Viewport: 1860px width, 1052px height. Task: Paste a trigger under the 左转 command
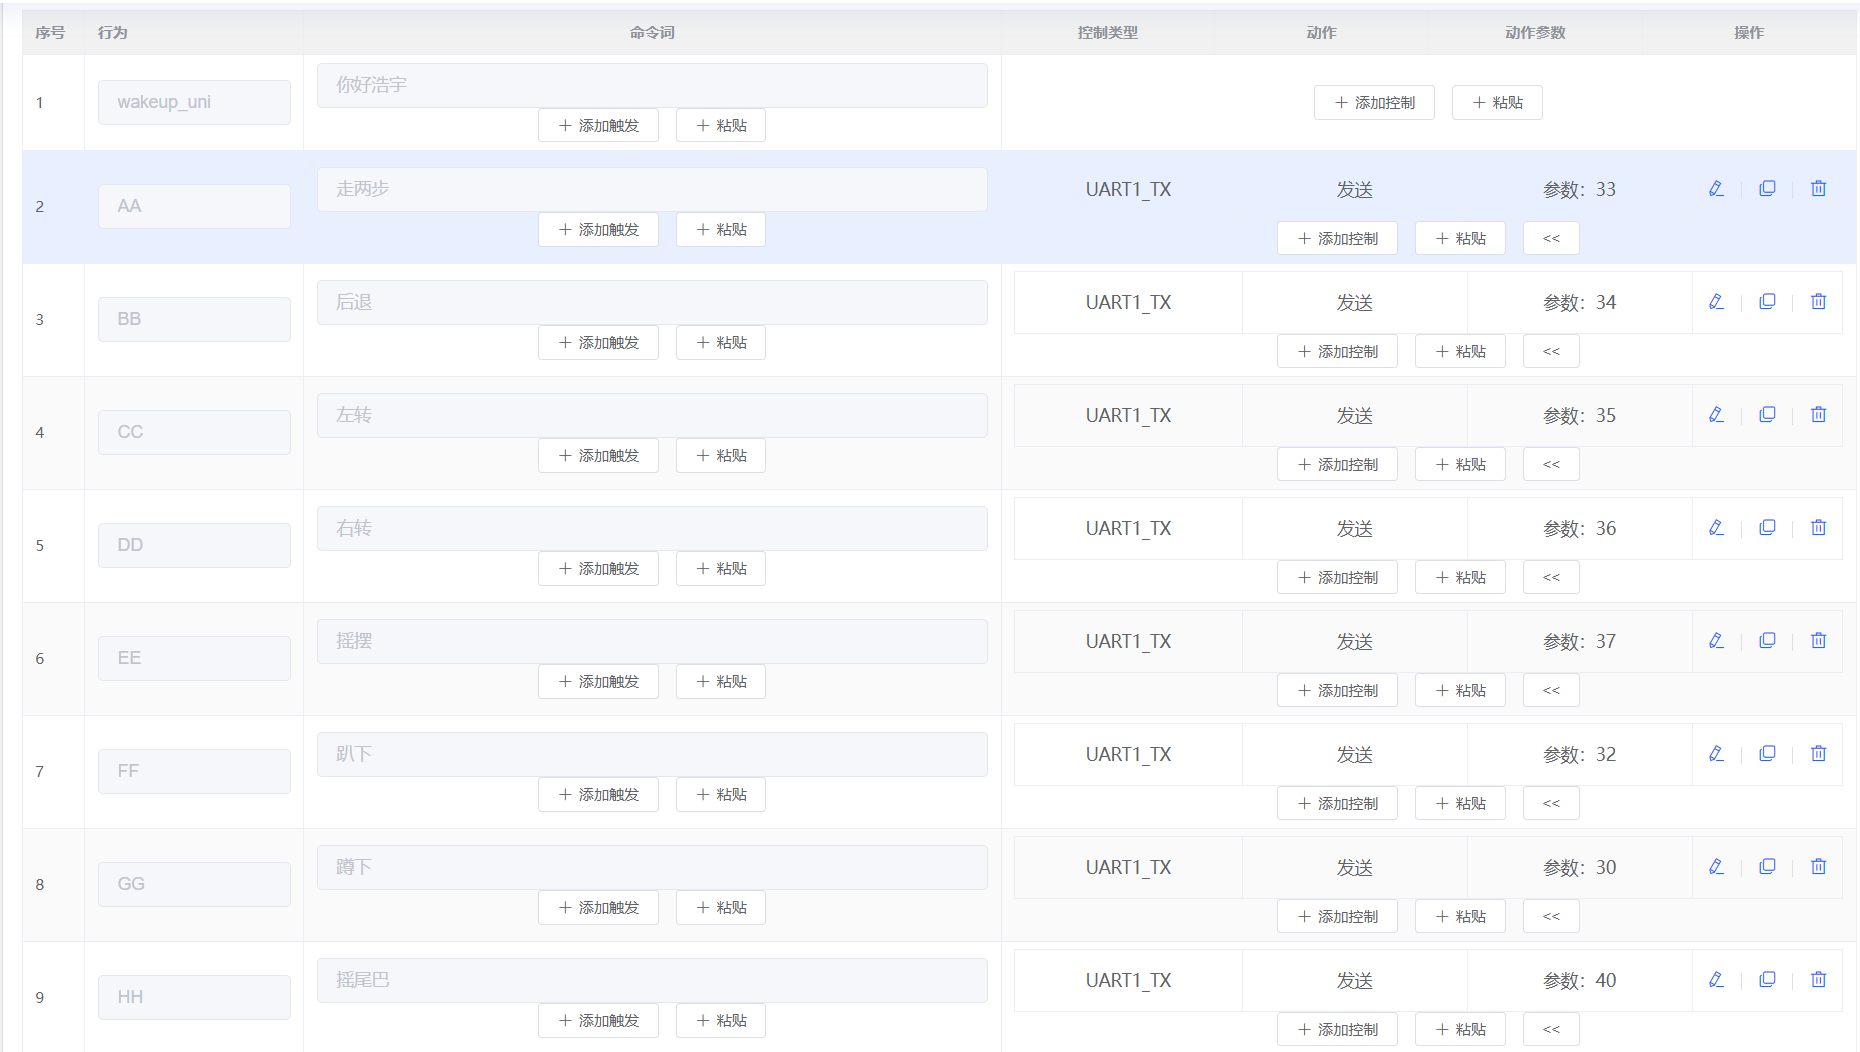pyautogui.click(x=720, y=456)
